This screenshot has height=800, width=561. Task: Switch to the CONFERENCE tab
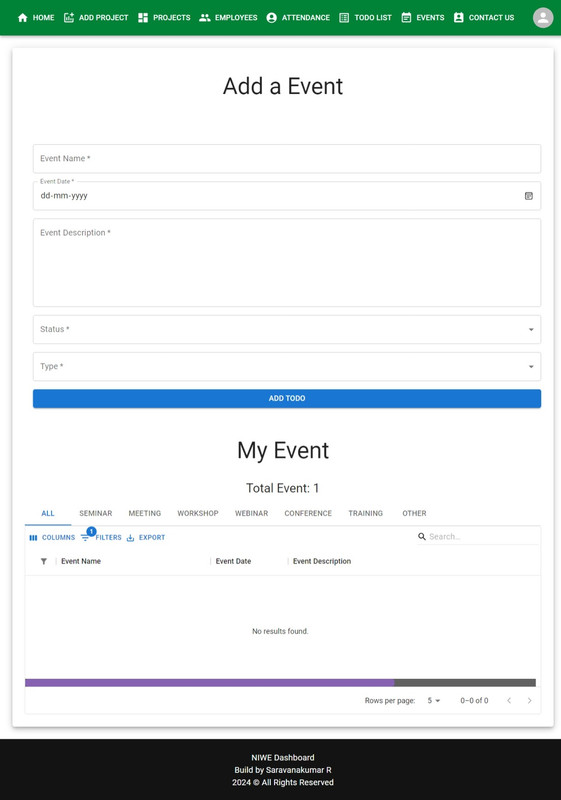(x=308, y=513)
